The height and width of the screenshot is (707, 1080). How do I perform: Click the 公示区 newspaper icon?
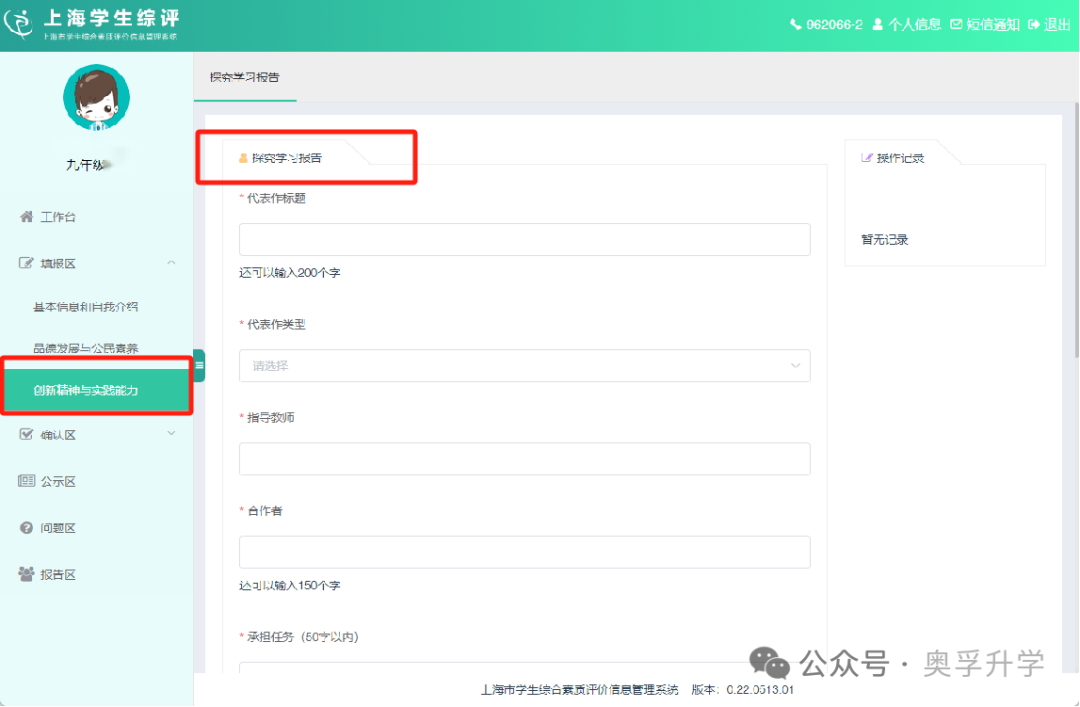pyautogui.click(x=27, y=481)
